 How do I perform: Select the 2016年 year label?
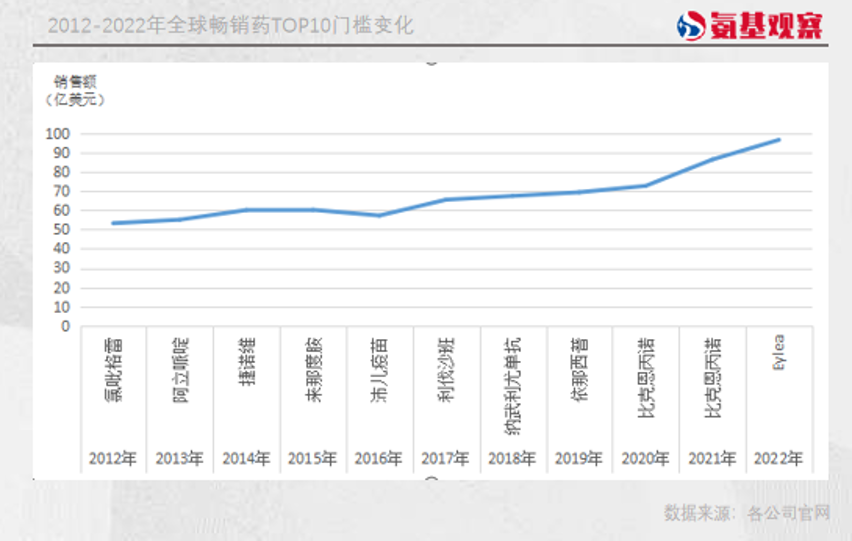pos(379,458)
